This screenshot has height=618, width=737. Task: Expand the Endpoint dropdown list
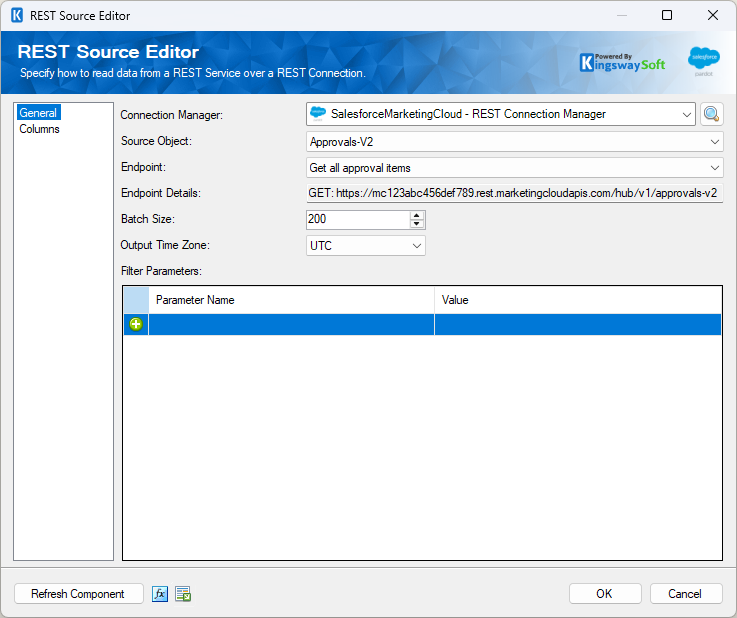click(714, 168)
